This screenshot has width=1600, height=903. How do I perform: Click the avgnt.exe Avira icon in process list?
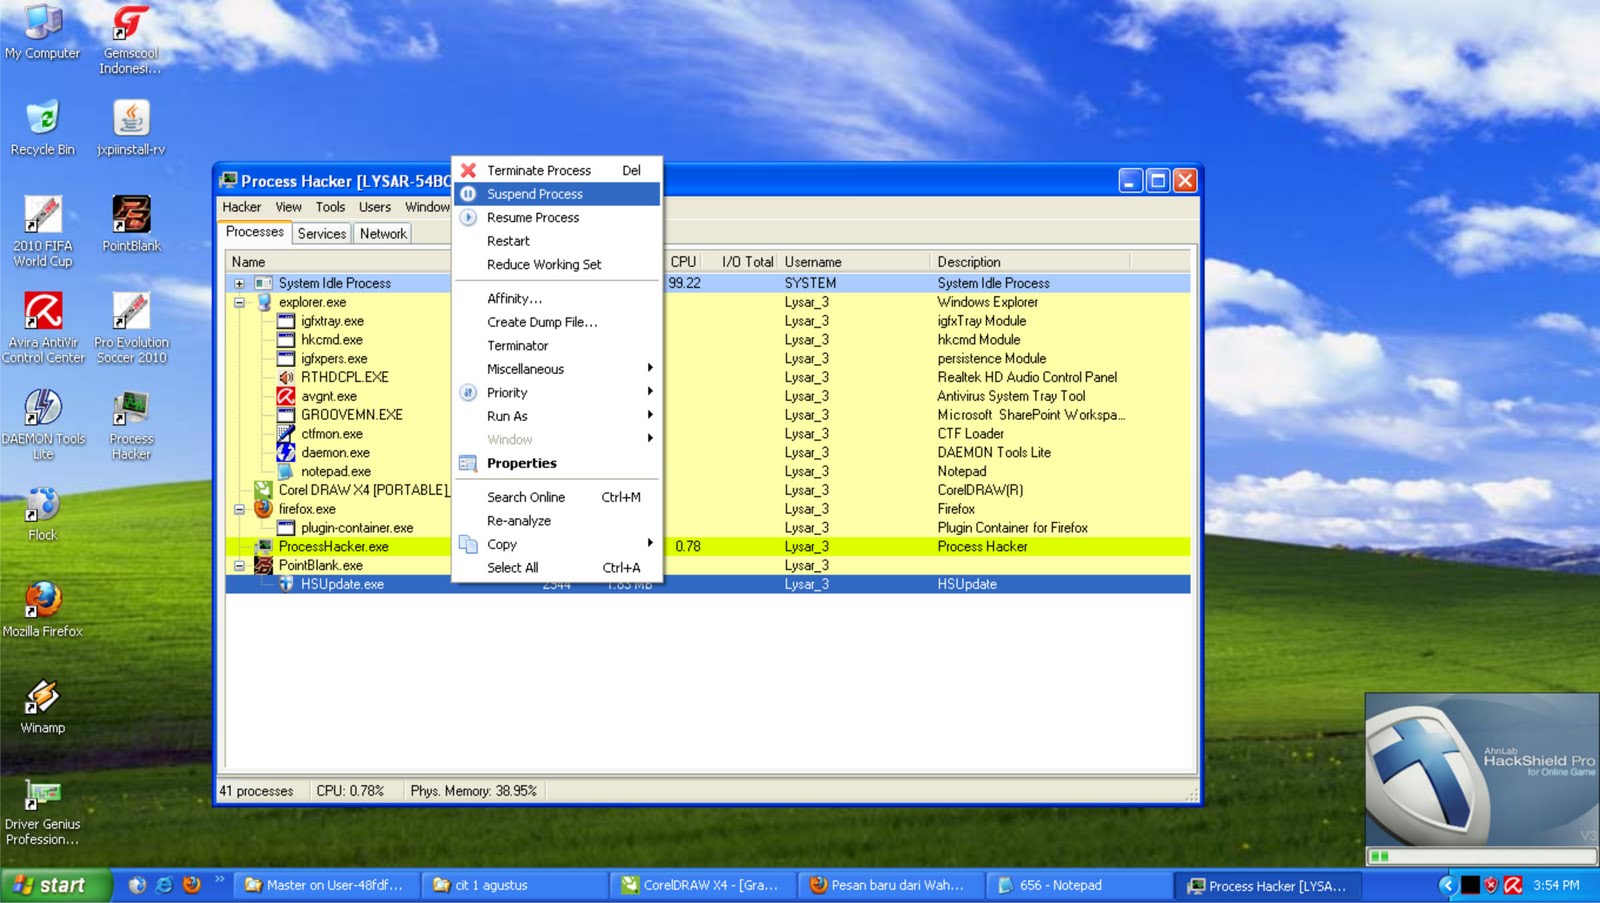[286, 396]
